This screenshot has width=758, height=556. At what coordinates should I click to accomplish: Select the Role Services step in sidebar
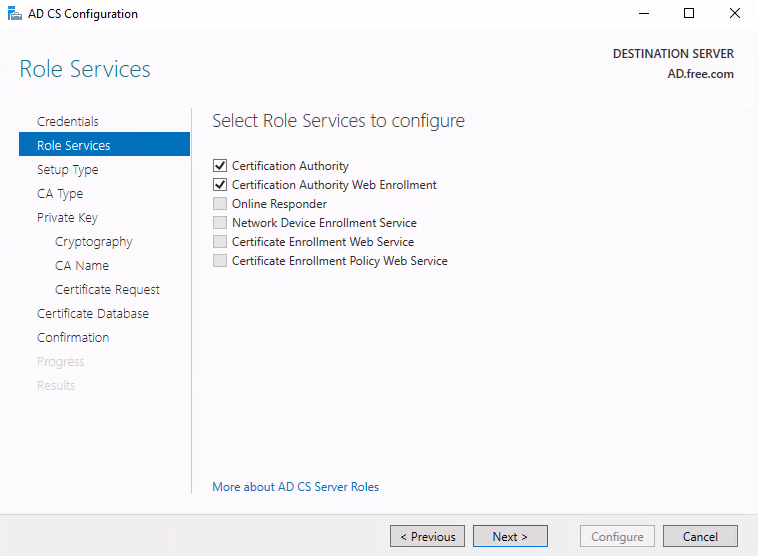tap(104, 145)
